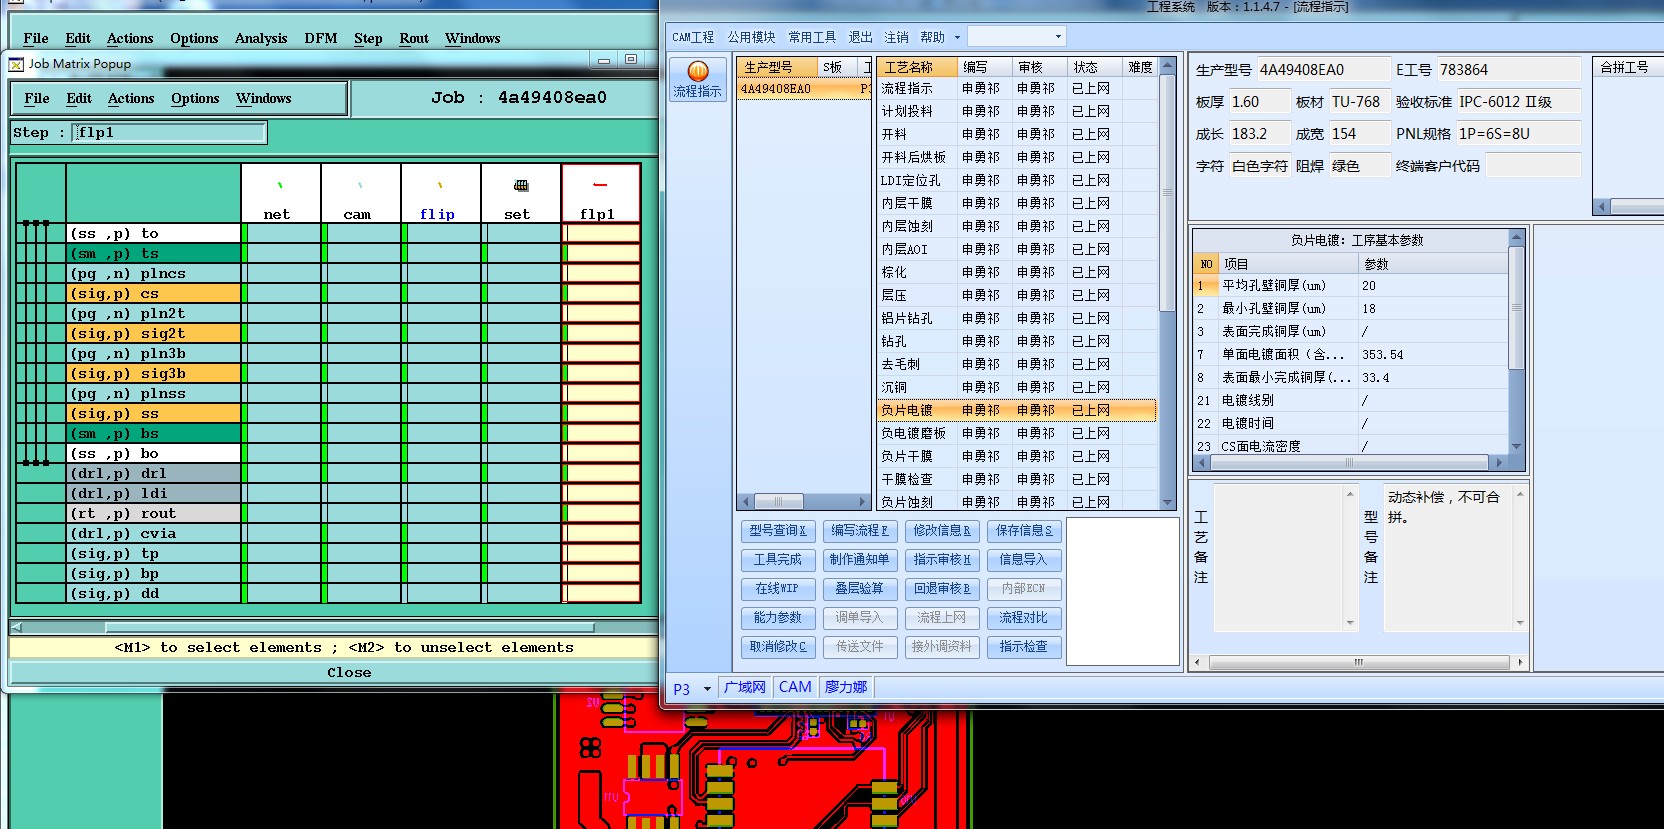
Task: Select the flip step column icon
Action: [440, 185]
